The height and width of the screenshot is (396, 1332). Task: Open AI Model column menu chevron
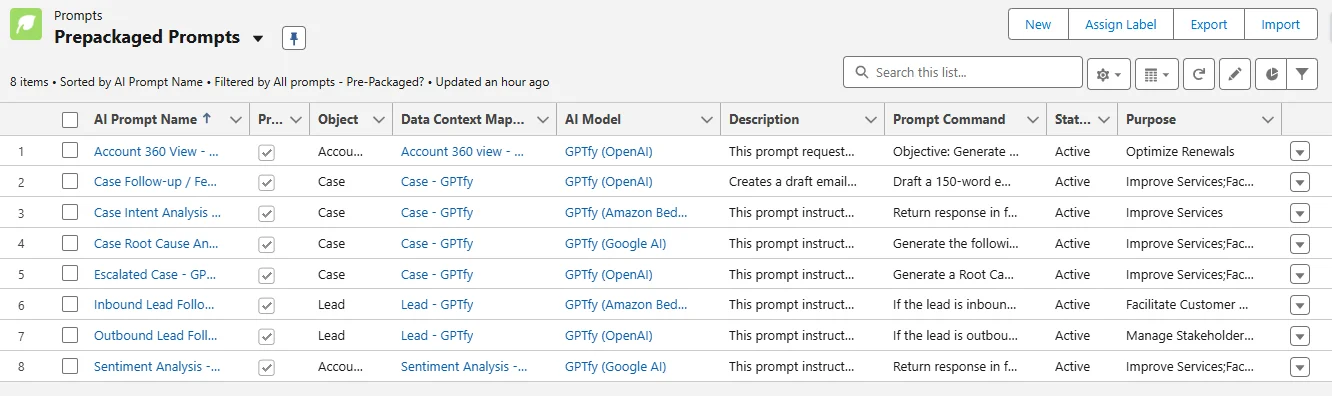(x=706, y=120)
